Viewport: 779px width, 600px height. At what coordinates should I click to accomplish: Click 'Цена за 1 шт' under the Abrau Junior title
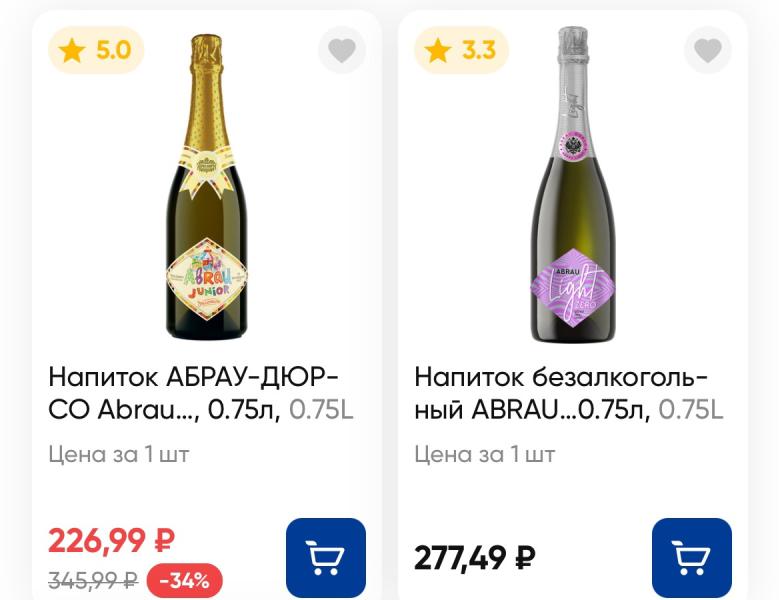click(119, 455)
